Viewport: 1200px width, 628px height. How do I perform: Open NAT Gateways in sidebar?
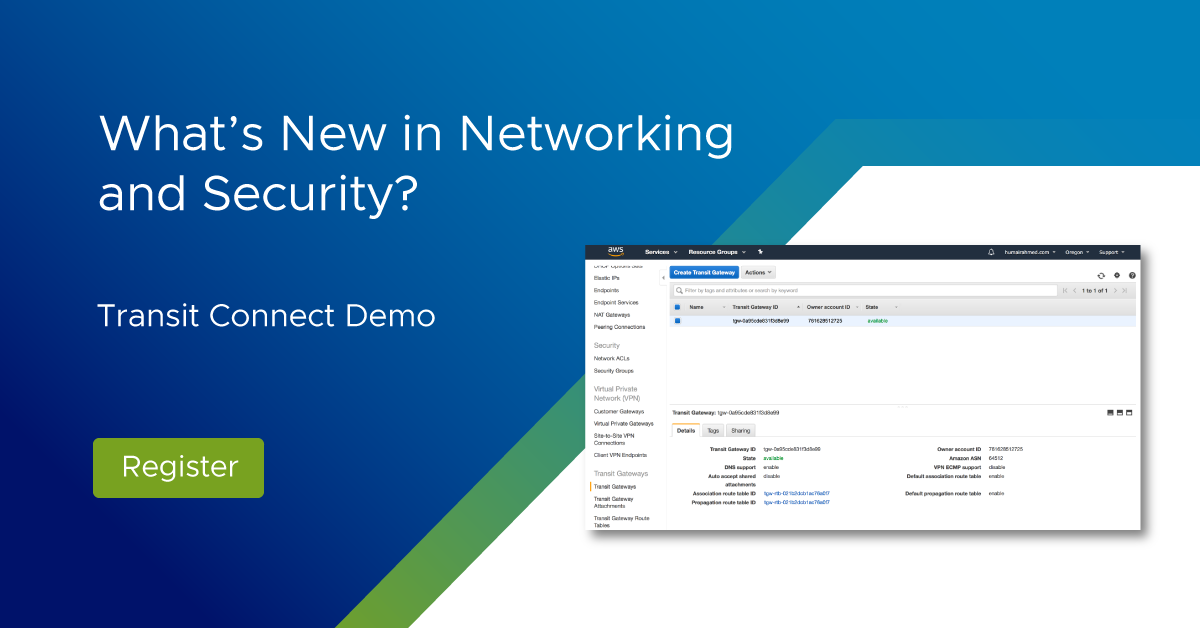[612, 314]
